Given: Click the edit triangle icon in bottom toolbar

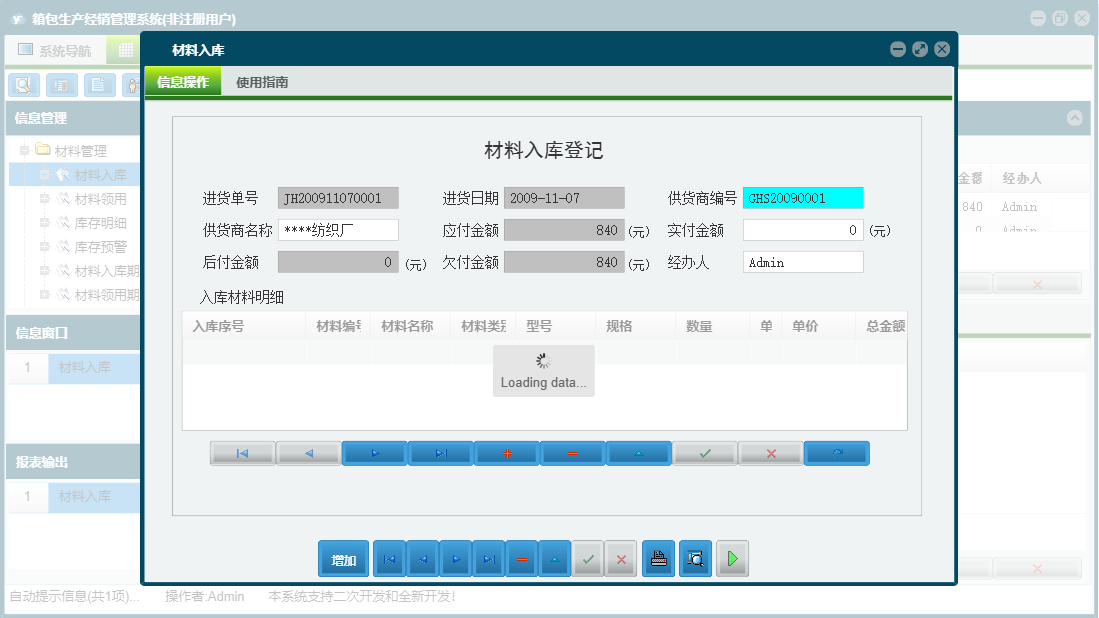Looking at the screenshot, I should click(x=554, y=559).
